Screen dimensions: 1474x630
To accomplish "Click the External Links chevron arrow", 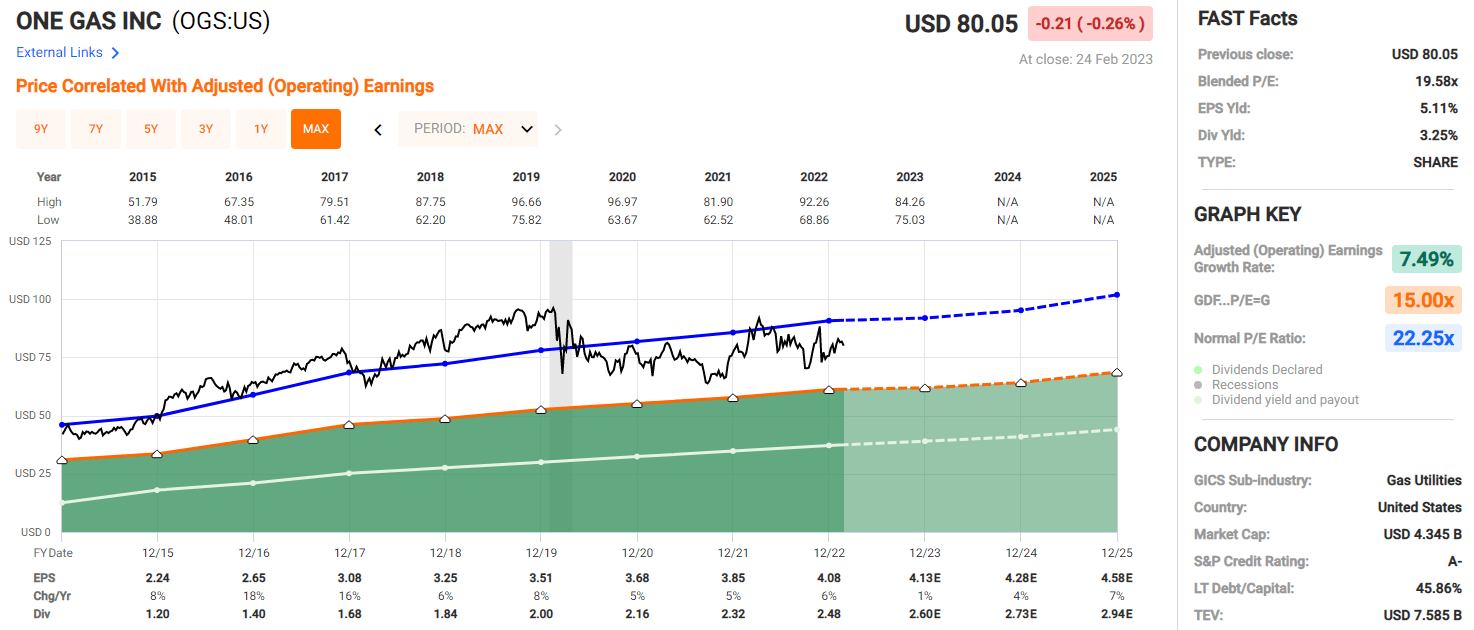I will click(x=115, y=53).
